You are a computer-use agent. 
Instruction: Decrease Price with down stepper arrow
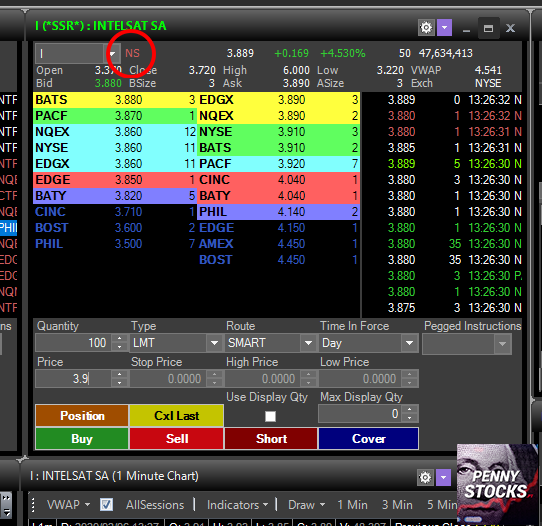coord(120,383)
